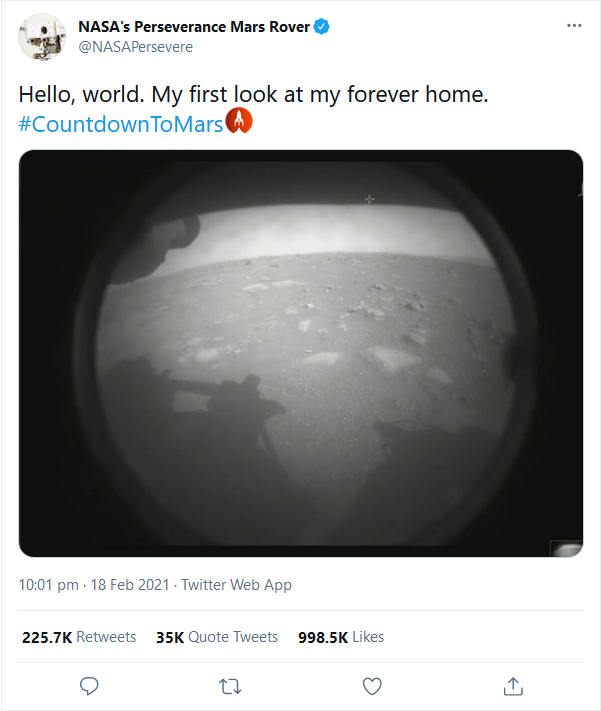Click the retweet arrows icon
This screenshot has height=711, width=601.
[230, 686]
